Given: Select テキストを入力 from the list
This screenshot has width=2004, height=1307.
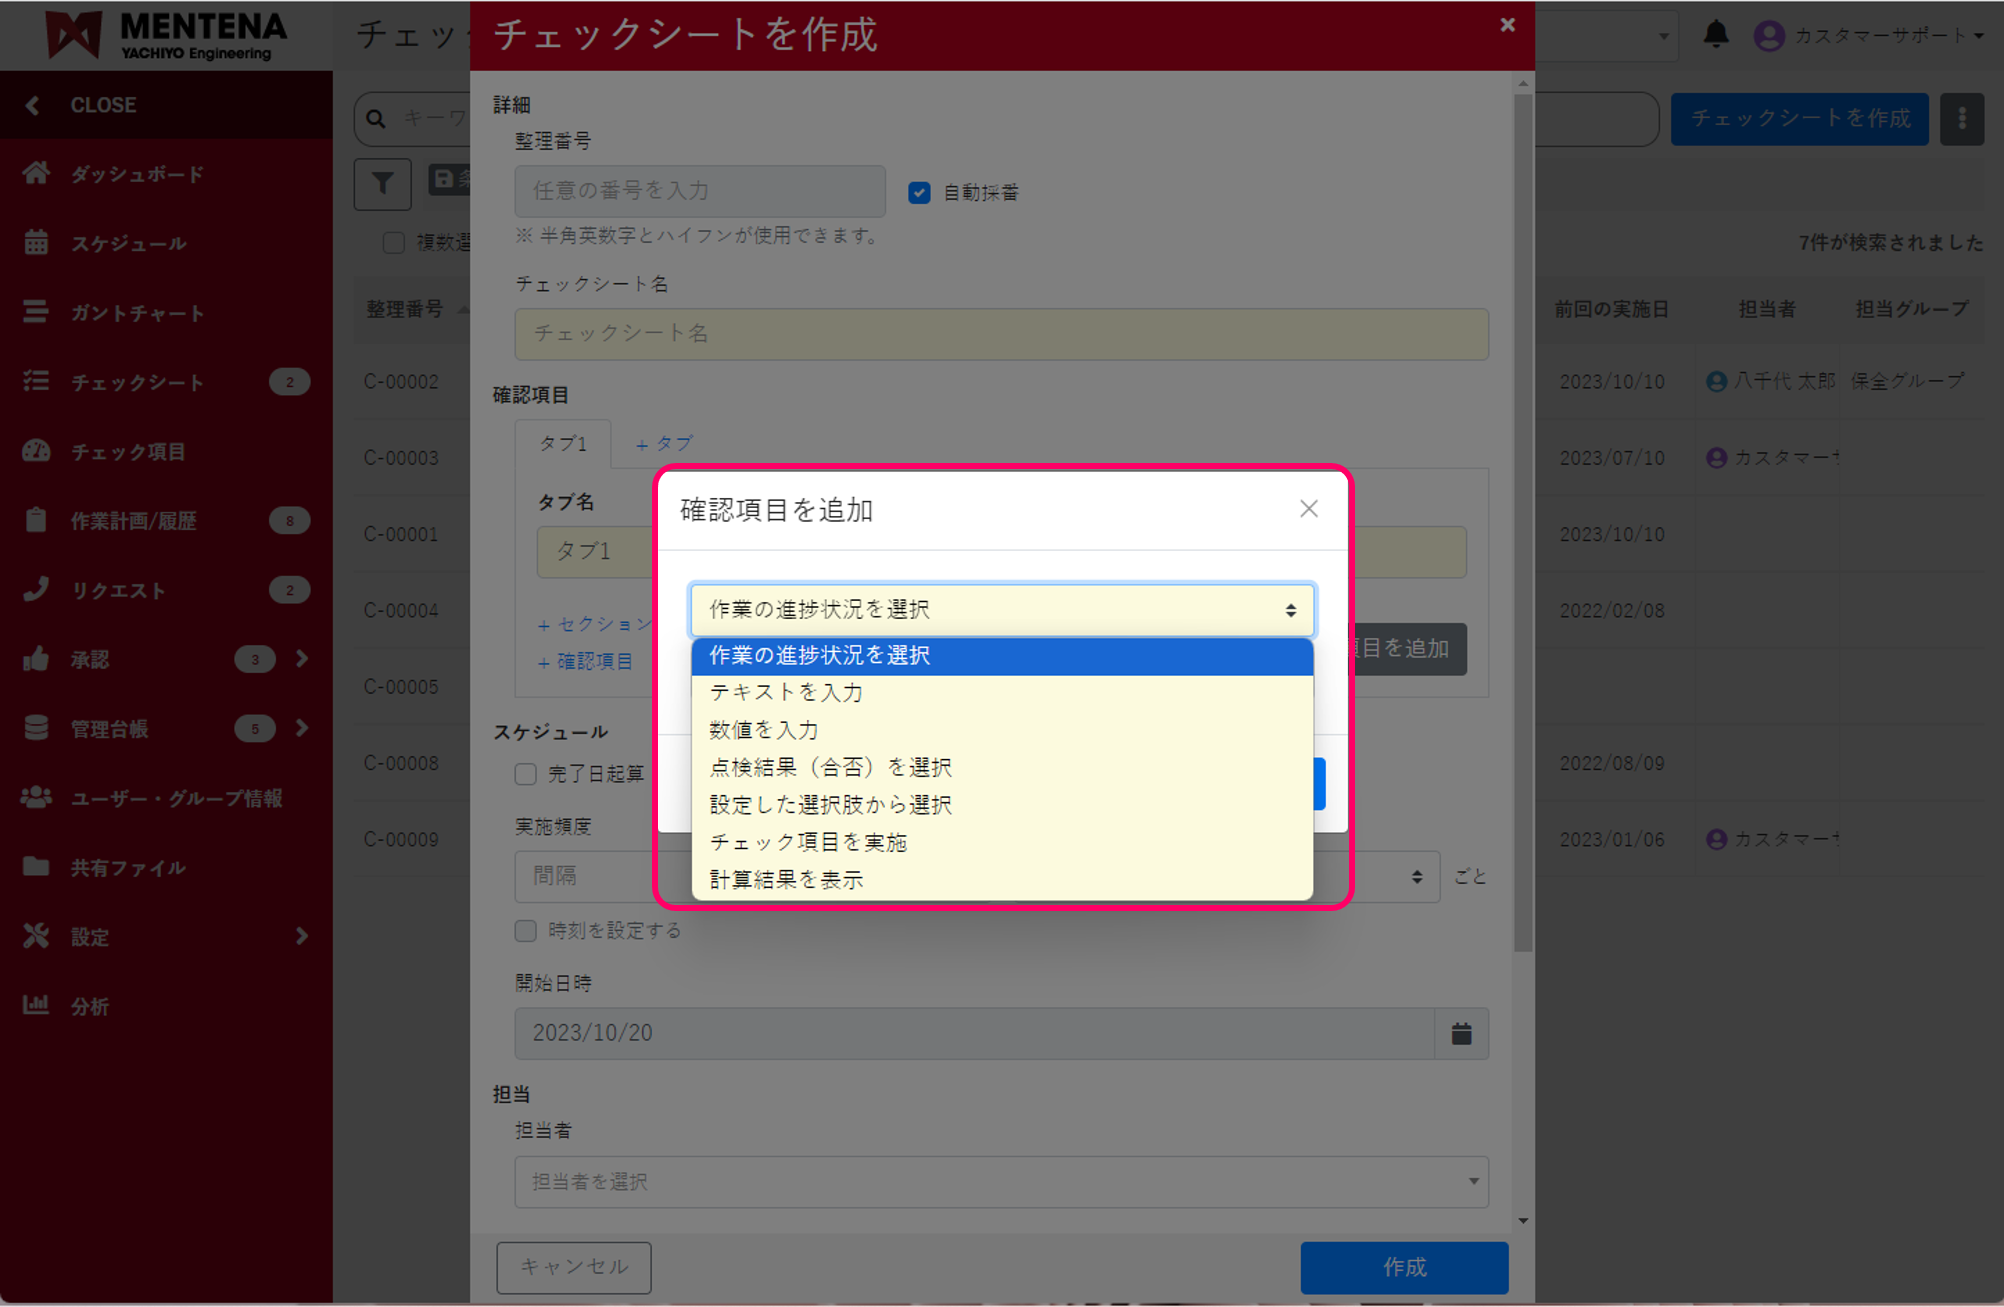Looking at the screenshot, I should (x=783, y=692).
